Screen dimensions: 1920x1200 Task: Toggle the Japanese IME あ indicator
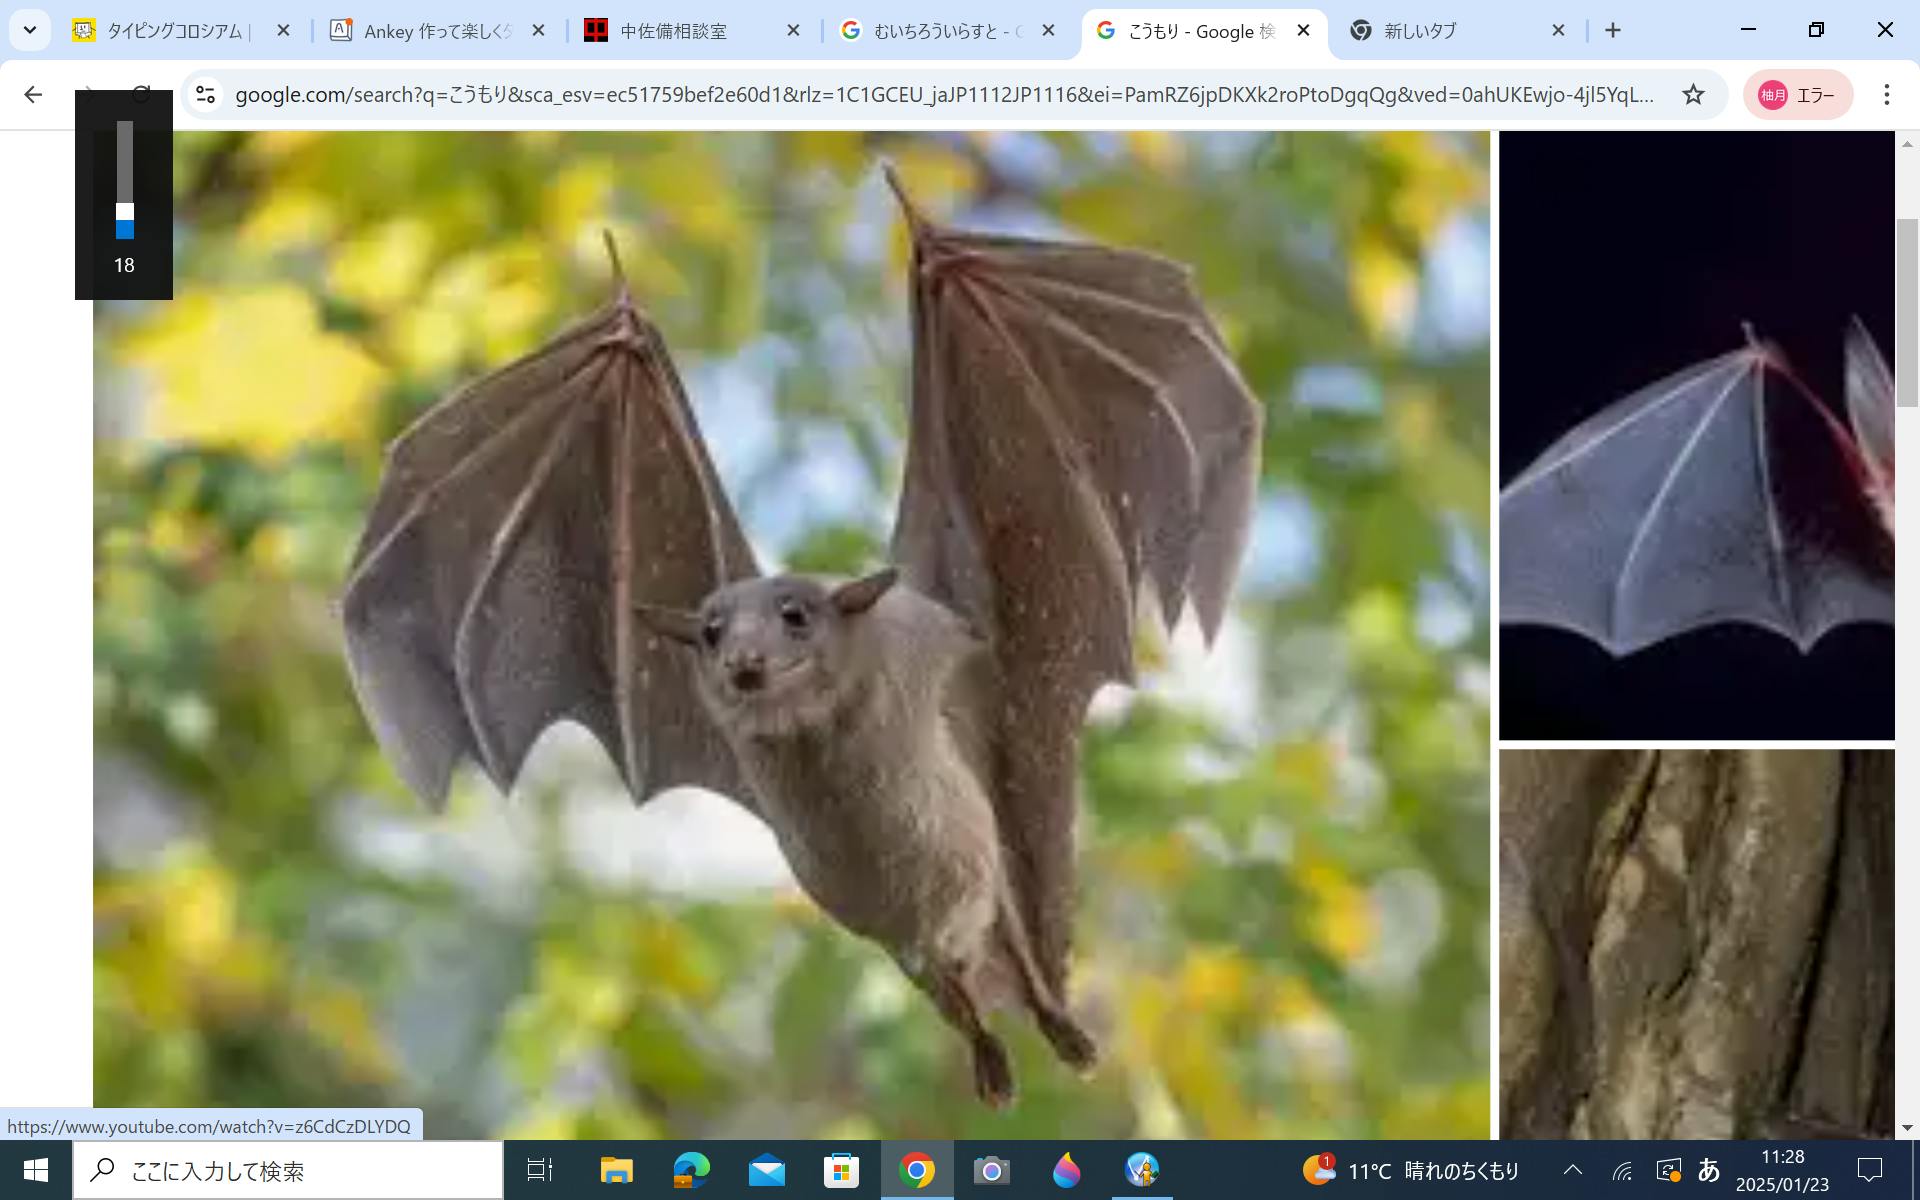point(1708,1170)
